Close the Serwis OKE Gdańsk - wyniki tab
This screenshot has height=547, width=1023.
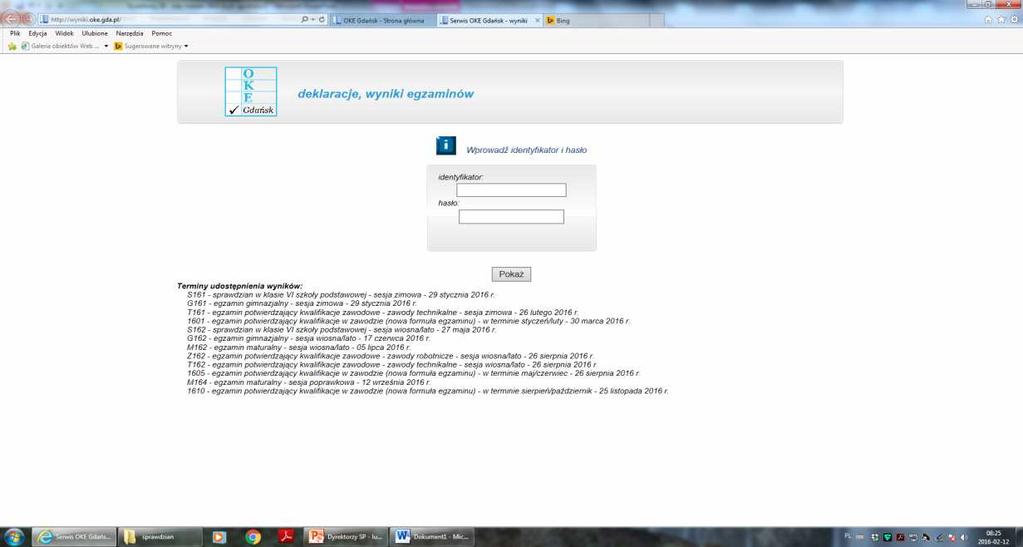(x=538, y=20)
